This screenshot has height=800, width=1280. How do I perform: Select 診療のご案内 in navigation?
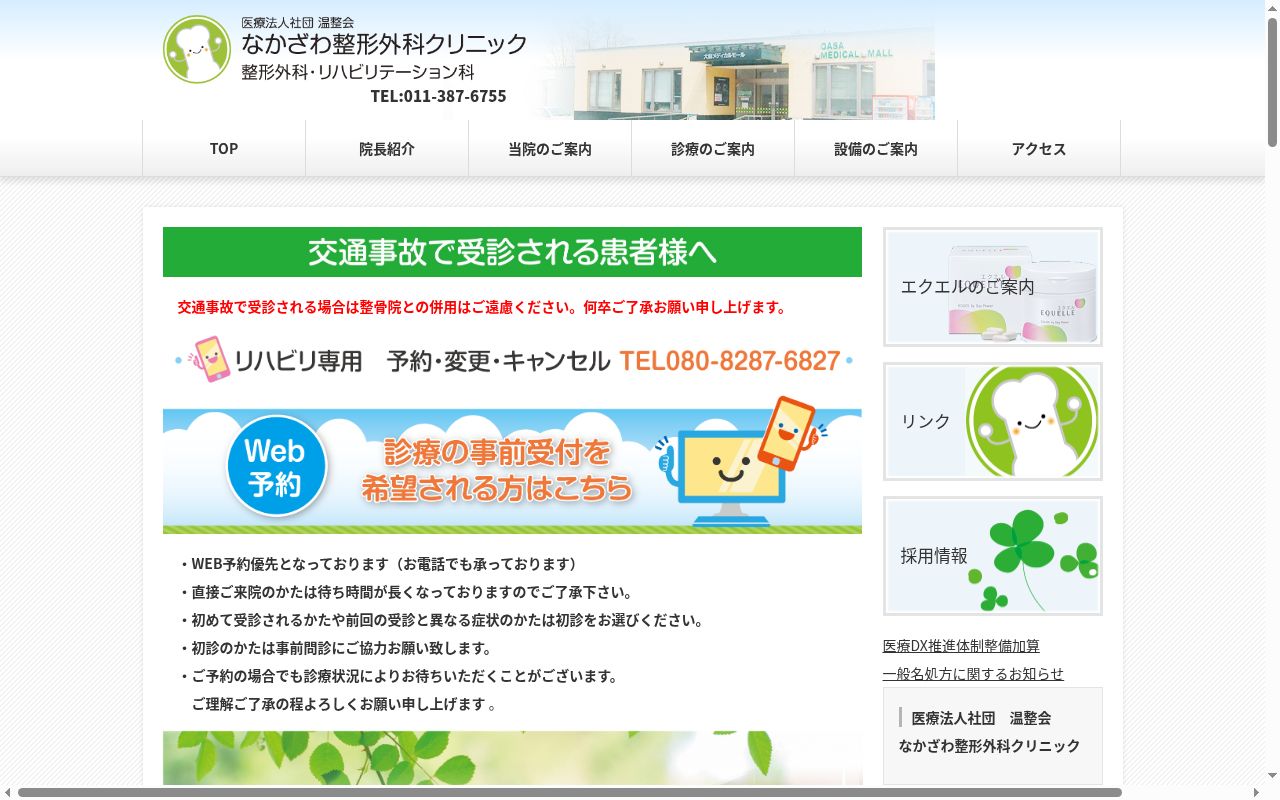(713, 148)
